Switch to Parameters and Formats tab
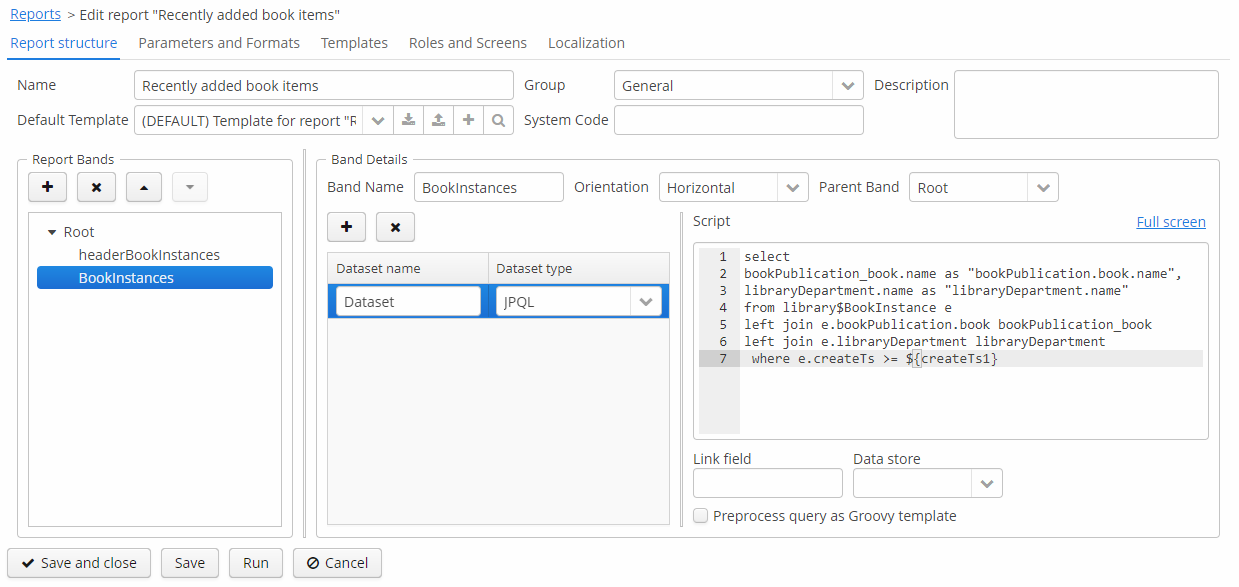Screen dimensions: 1239x587 (x=219, y=43)
